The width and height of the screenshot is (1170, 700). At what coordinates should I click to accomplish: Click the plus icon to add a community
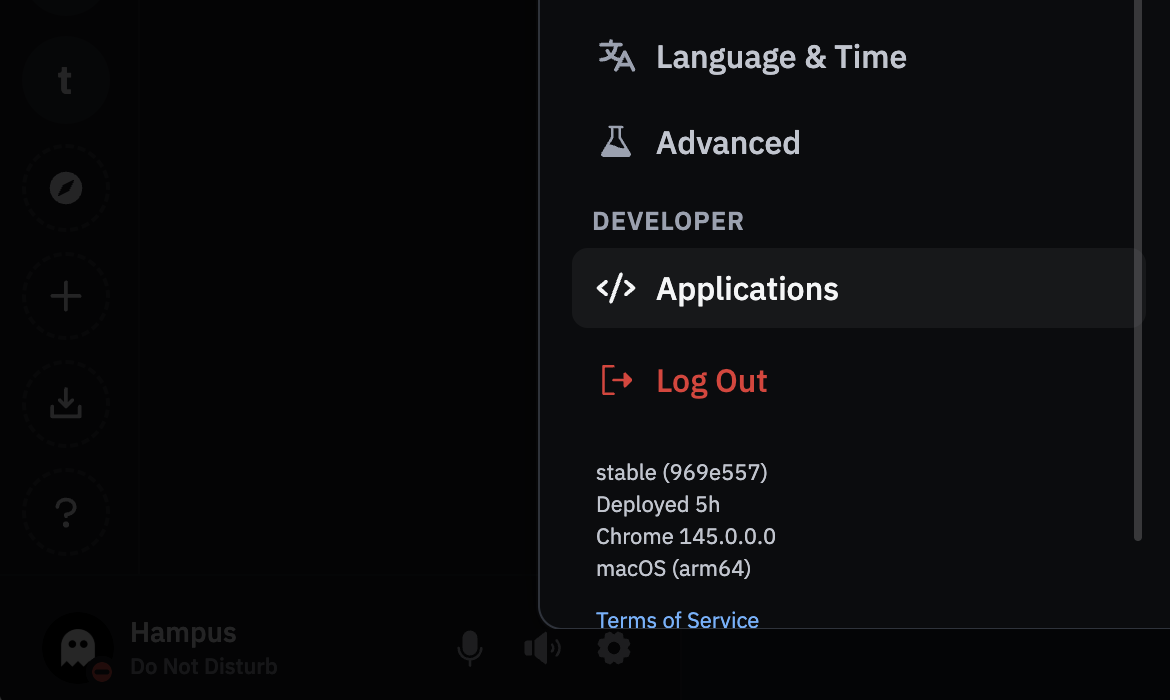click(x=66, y=296)
